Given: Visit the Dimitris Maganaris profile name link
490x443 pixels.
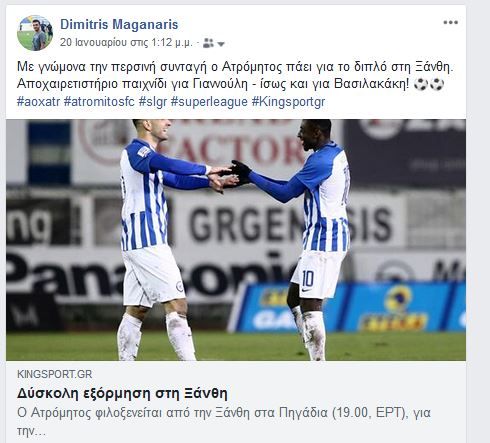Looking at the screenshot, I should [119, 24].
